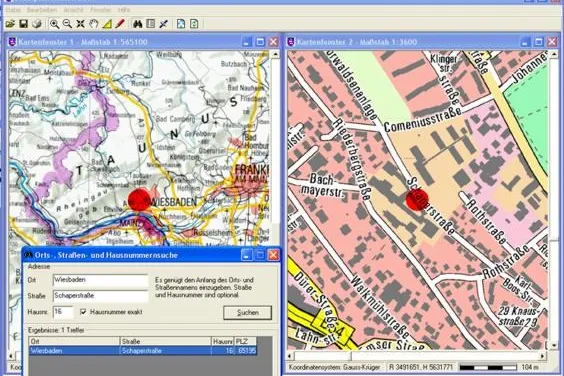Focus the Hausnr. input field

[63, 312]
